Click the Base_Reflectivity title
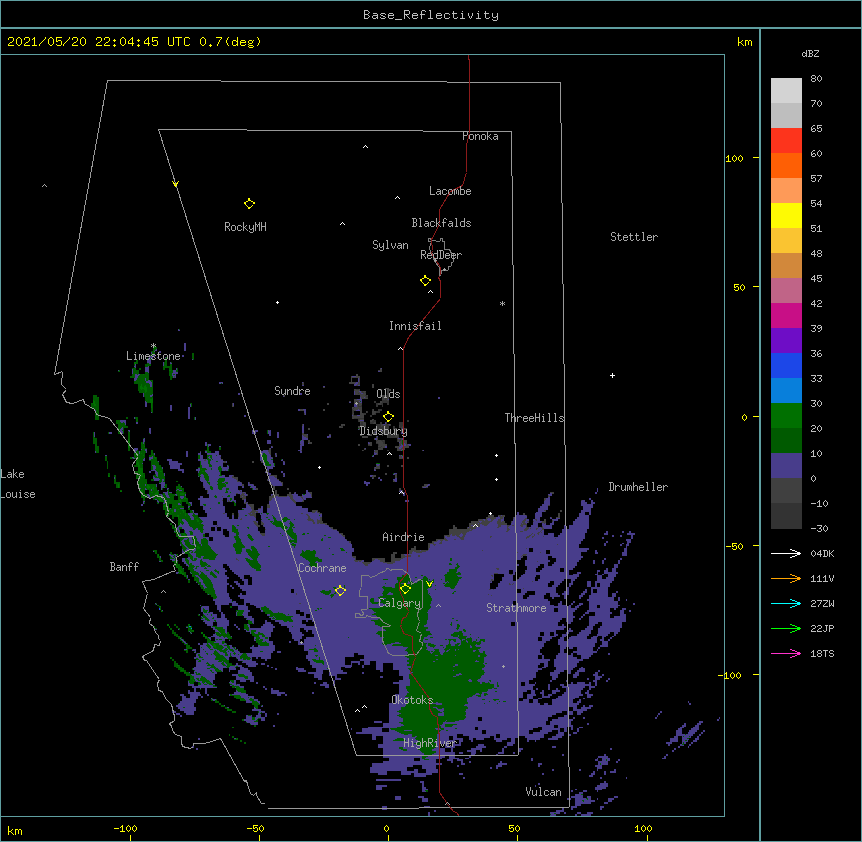 point(431,15)
